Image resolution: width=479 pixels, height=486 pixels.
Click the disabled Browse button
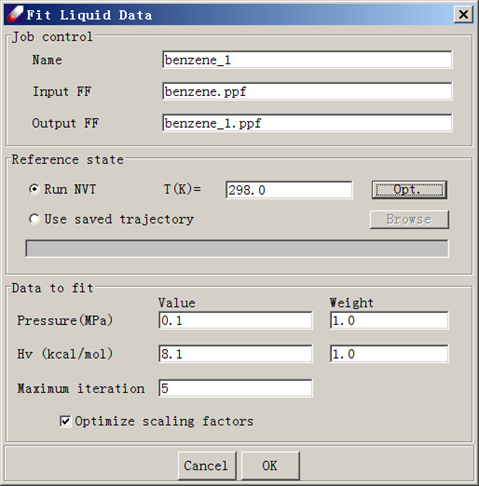(409, 219)
